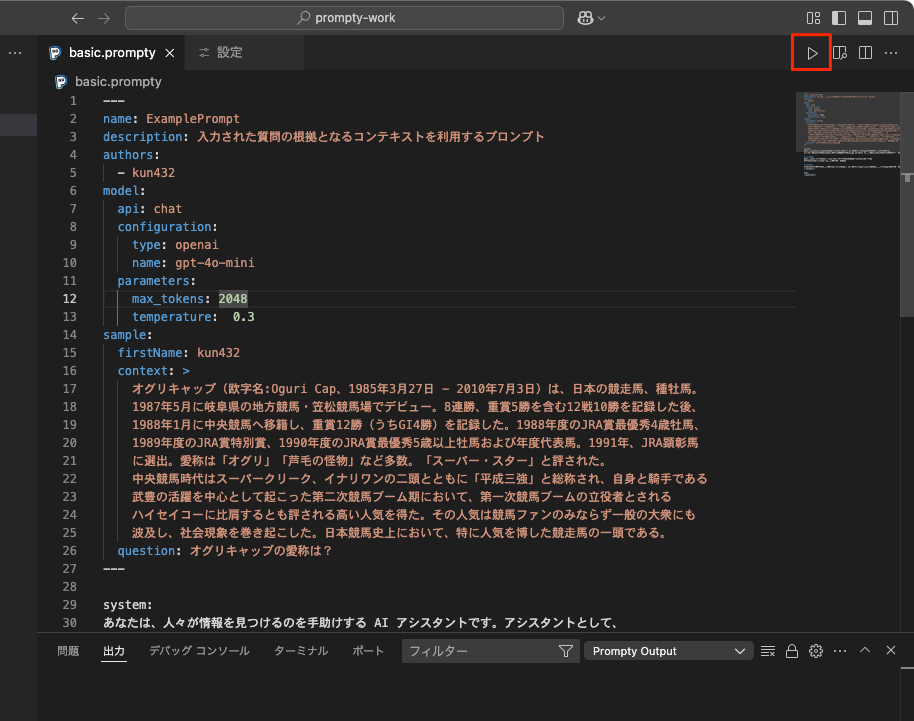Open sidebar overflow ellipsis menu

(x=15, y=53)
